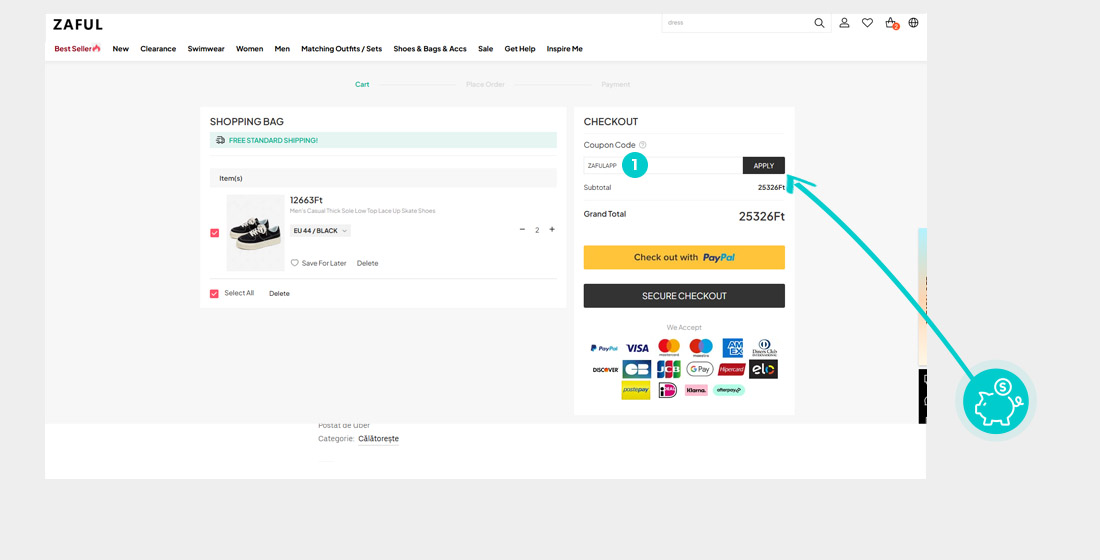Increase item quantity with plus
The width and height of the screenshot is (1100, 560).
click(552, 229)
